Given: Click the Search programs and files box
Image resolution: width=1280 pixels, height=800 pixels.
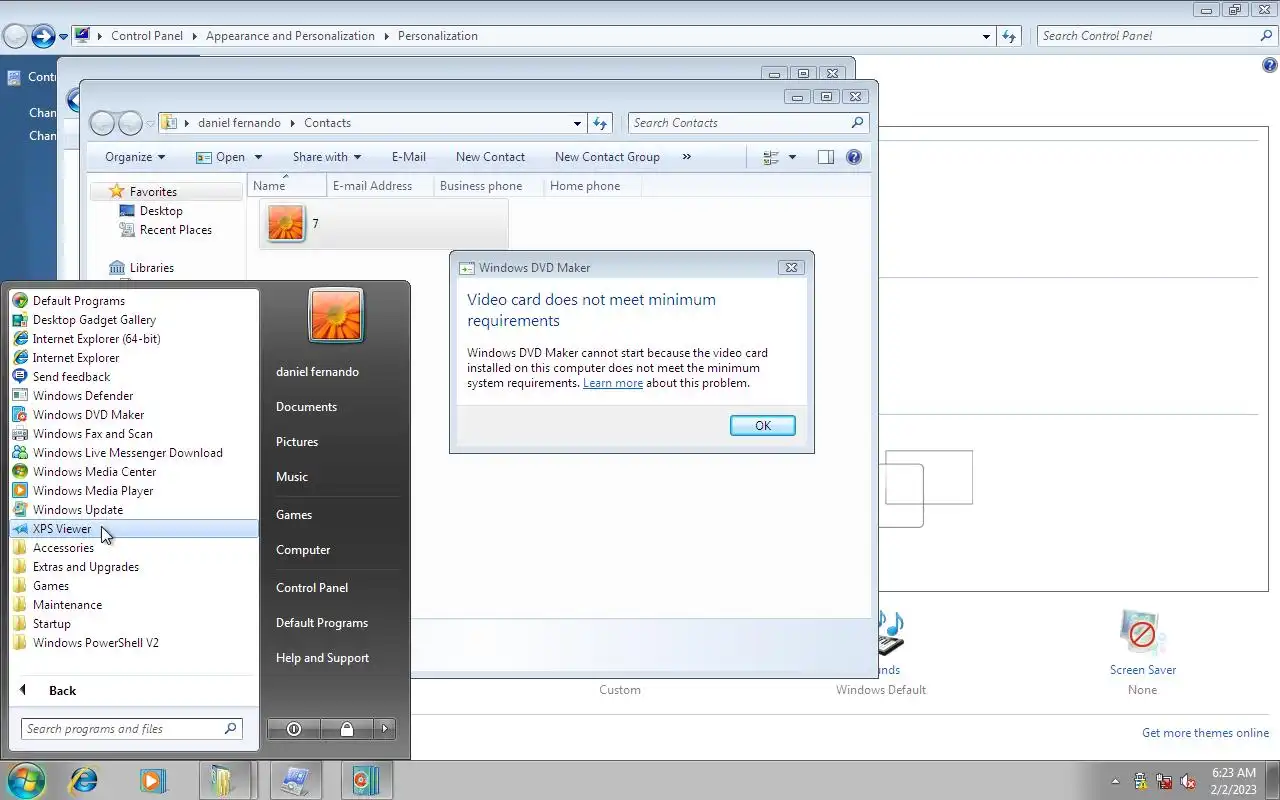Looking at the screenshot, I should point(131,729).
